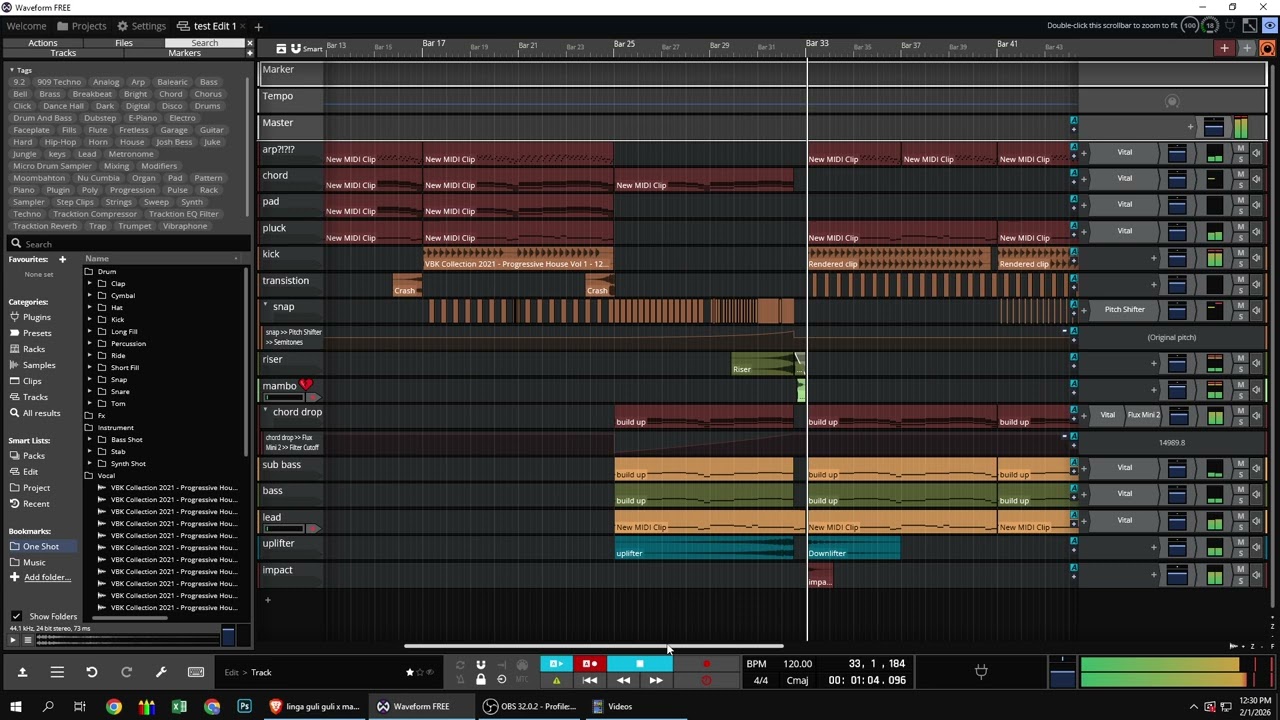1280x720 pixels.
Task: Click the plus icon next to Favourites
Action: [x=62, y=259]
